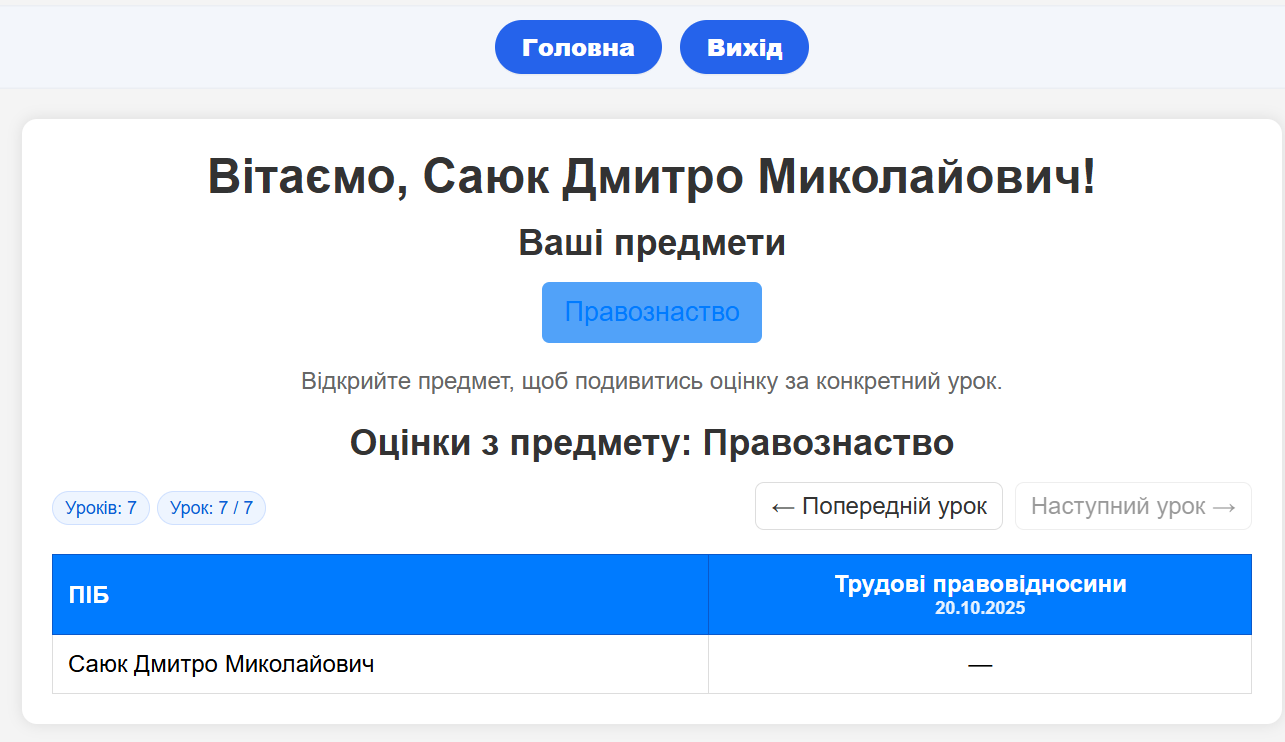
Task: Click the Ваші предмети heading
Action: [x=651, y=243]
